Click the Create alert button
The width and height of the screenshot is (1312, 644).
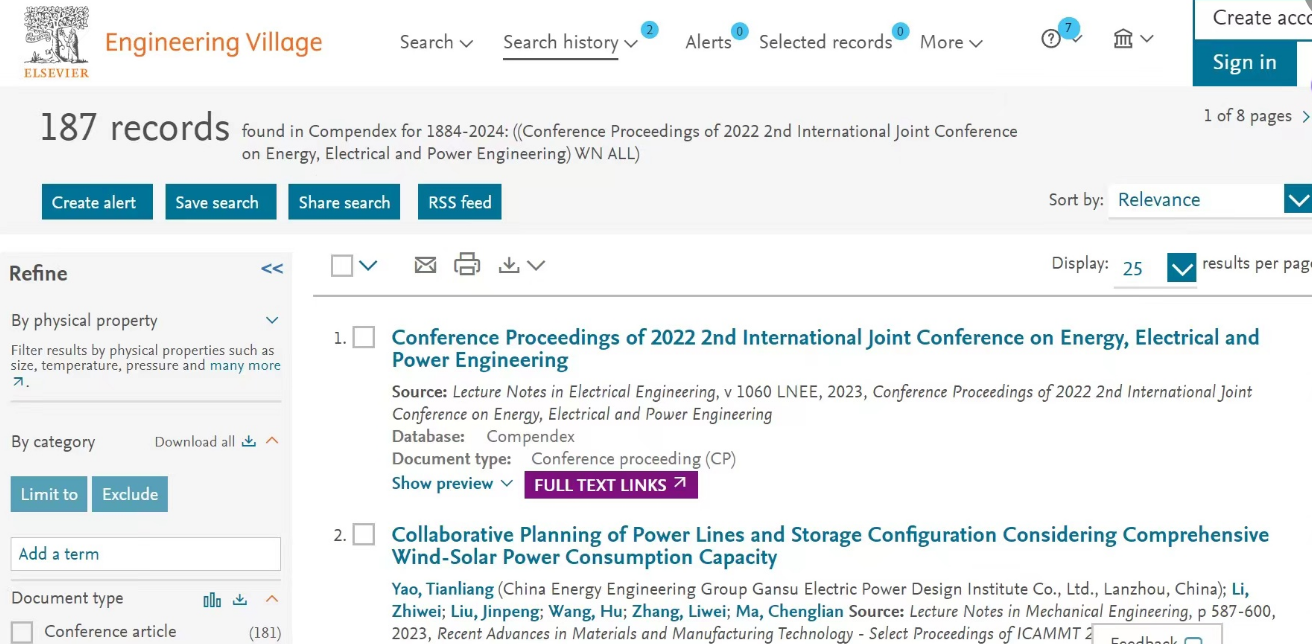coord(97,202)
